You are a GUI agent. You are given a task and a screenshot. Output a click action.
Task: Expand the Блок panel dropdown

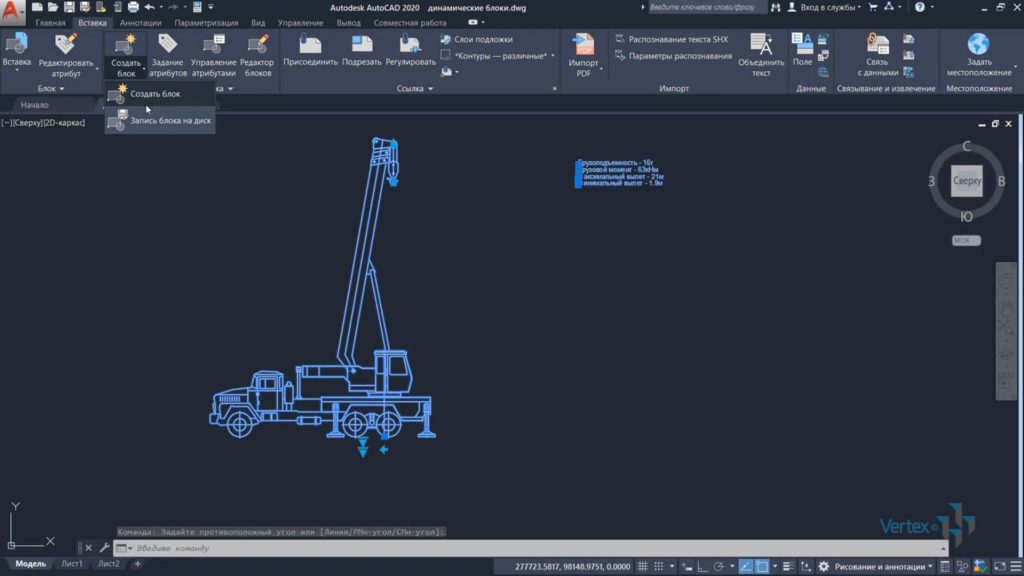51,88
